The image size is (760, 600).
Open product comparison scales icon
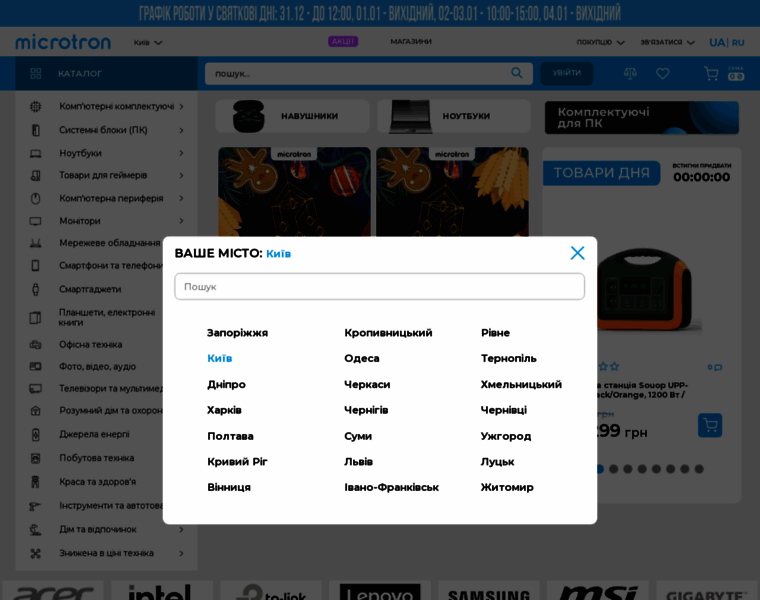click(630, 73)
